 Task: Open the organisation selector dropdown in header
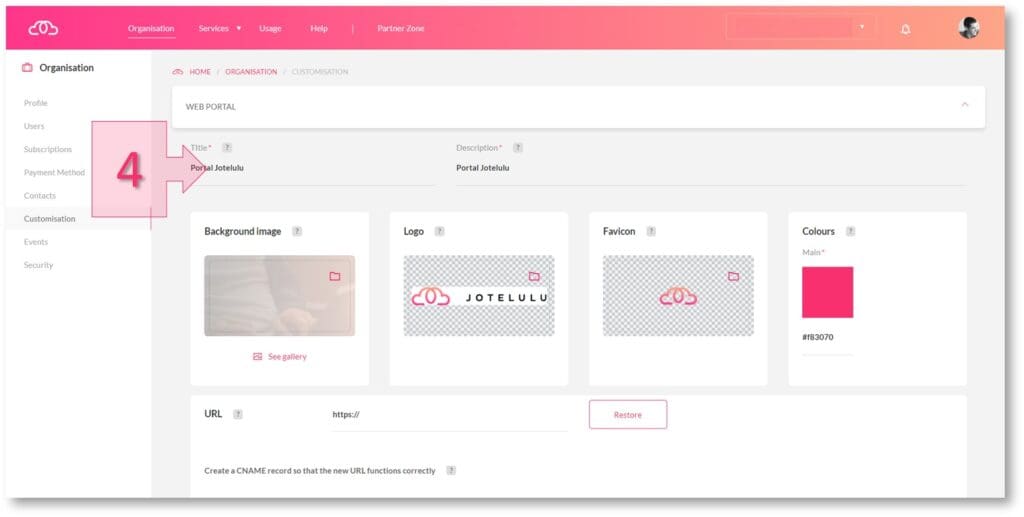pyautogui.click(x=800, y=27)
